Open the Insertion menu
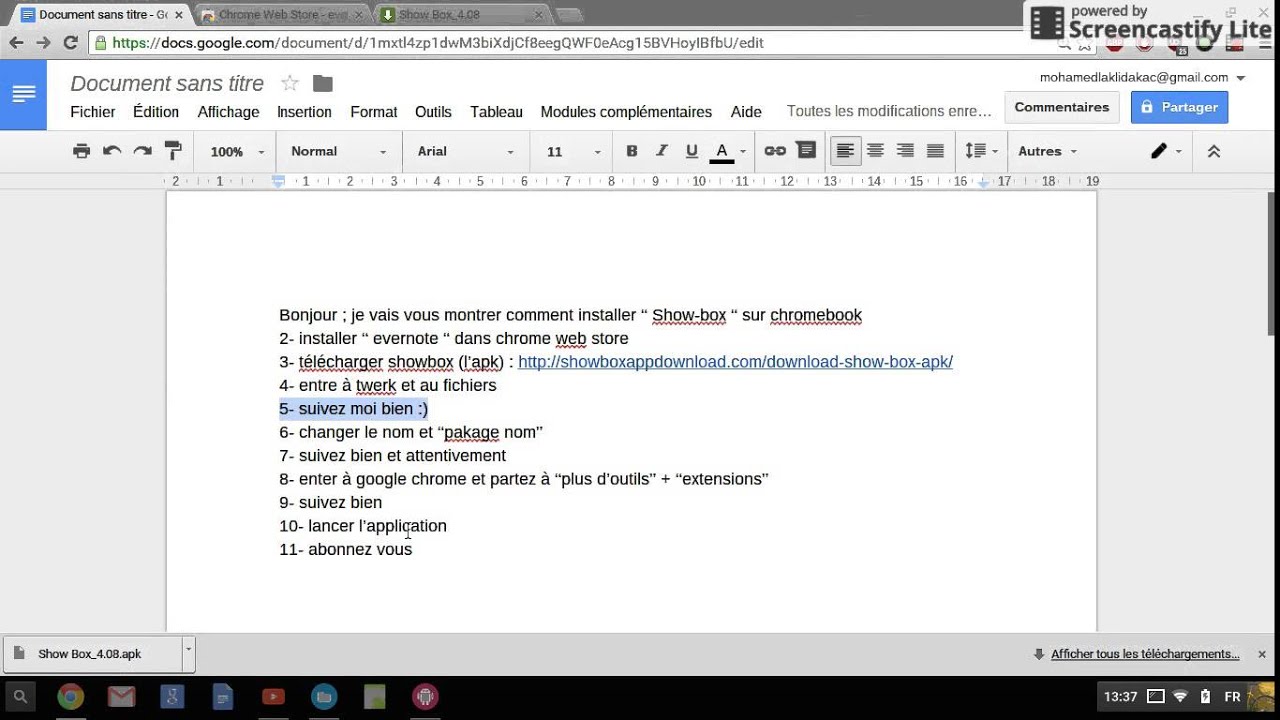 click(x=304, y=112)
